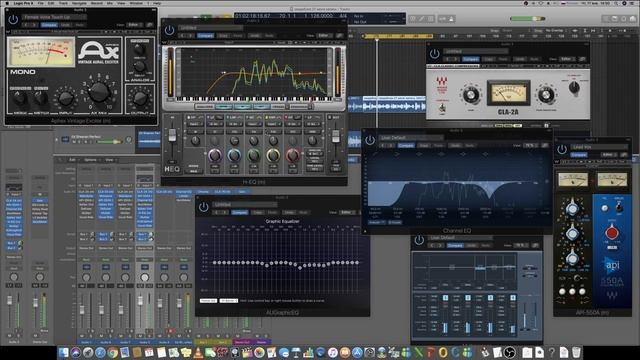The width and height of the screenshot is (640, 360).
Task: Click the green band knob in H-EQ
Action: coord(253,156)
